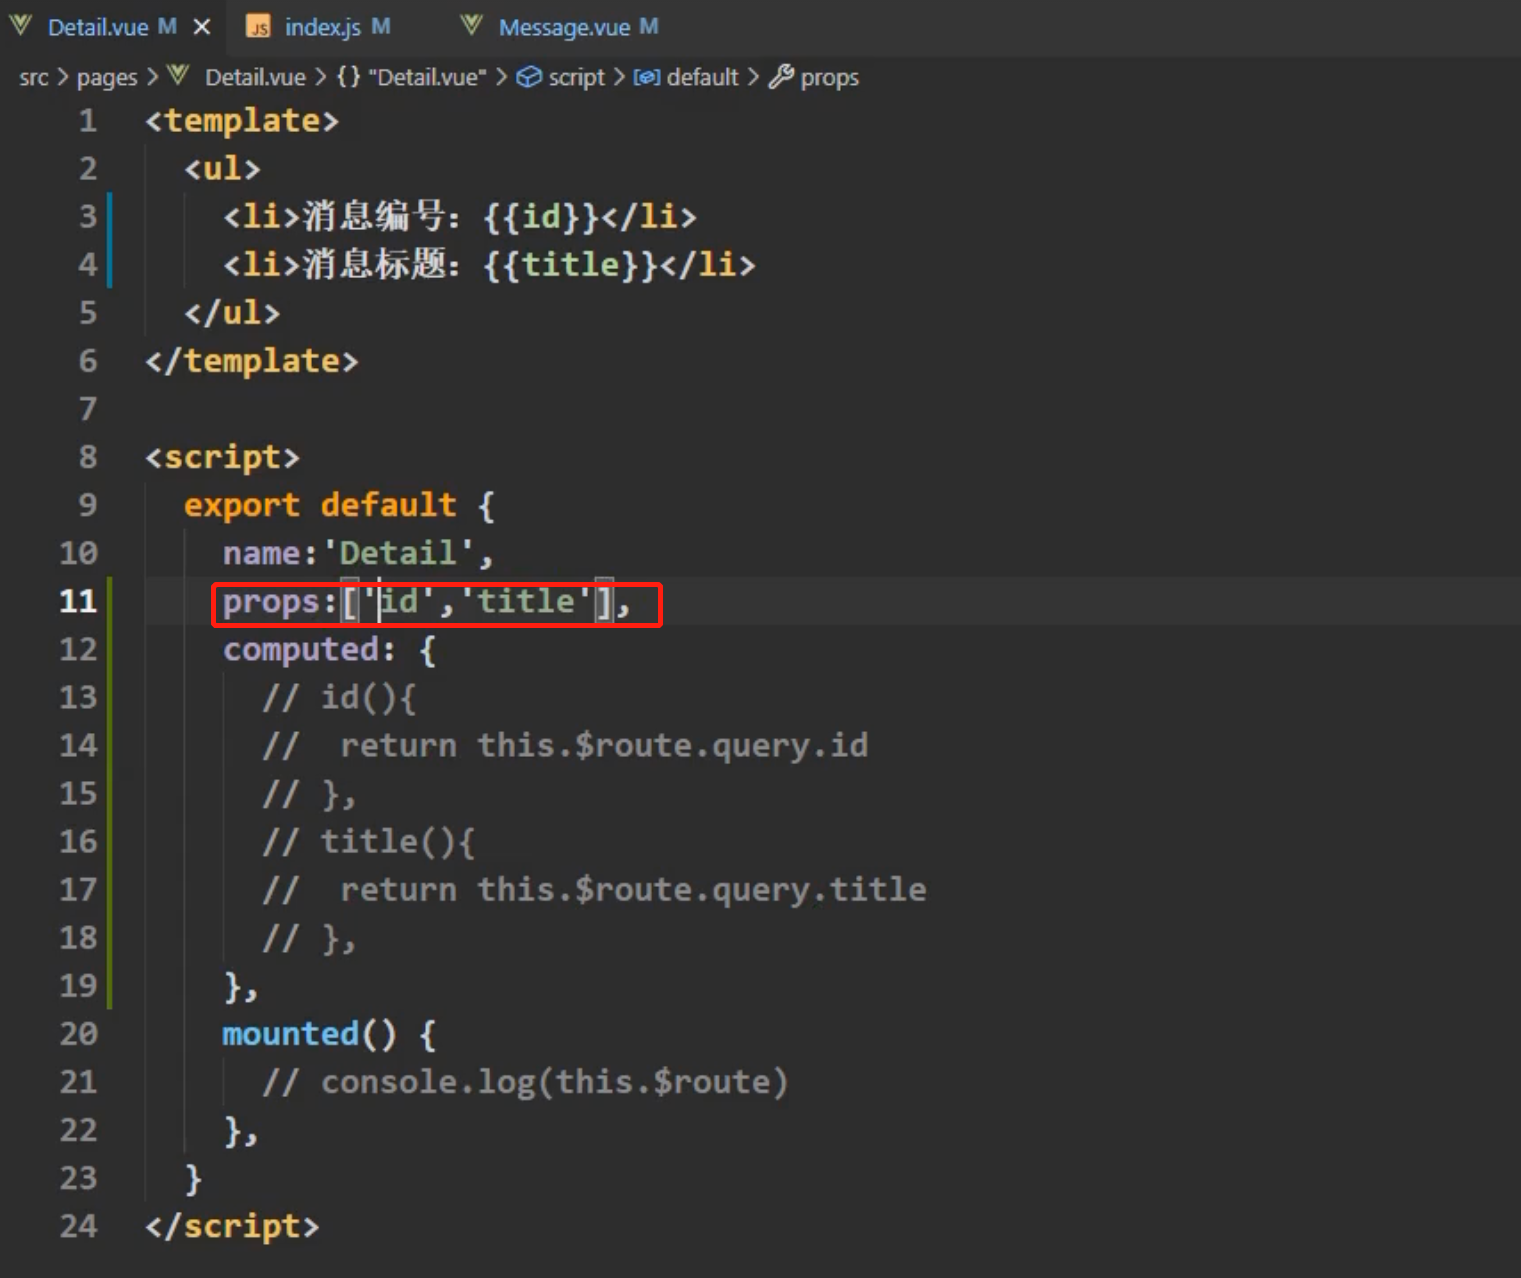Click the mounted() method name
The image size is (1521, 1278).
(x=290, y=1033)
